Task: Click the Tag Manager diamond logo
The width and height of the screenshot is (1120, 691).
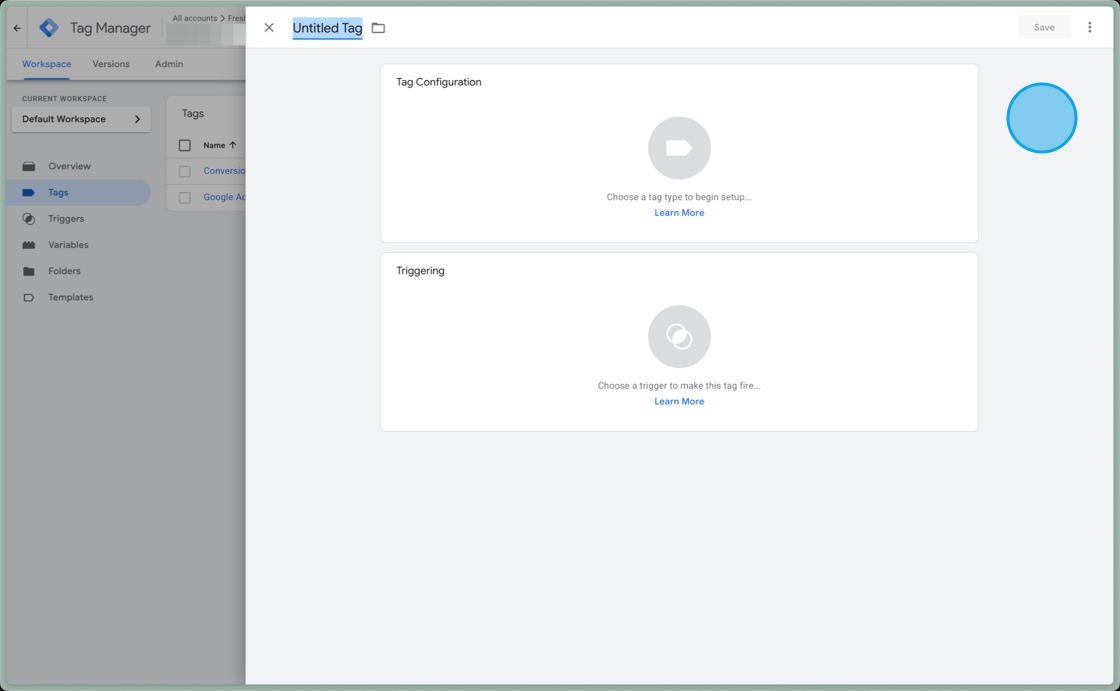Action: tap(48, 27)
